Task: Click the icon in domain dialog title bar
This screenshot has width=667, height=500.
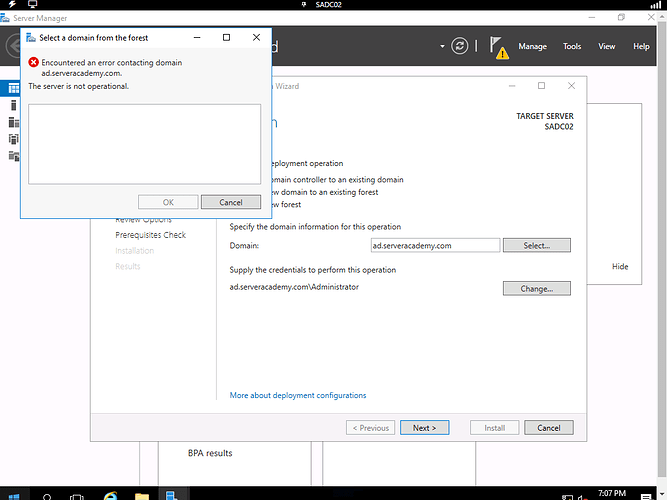Action: (31, 38)
